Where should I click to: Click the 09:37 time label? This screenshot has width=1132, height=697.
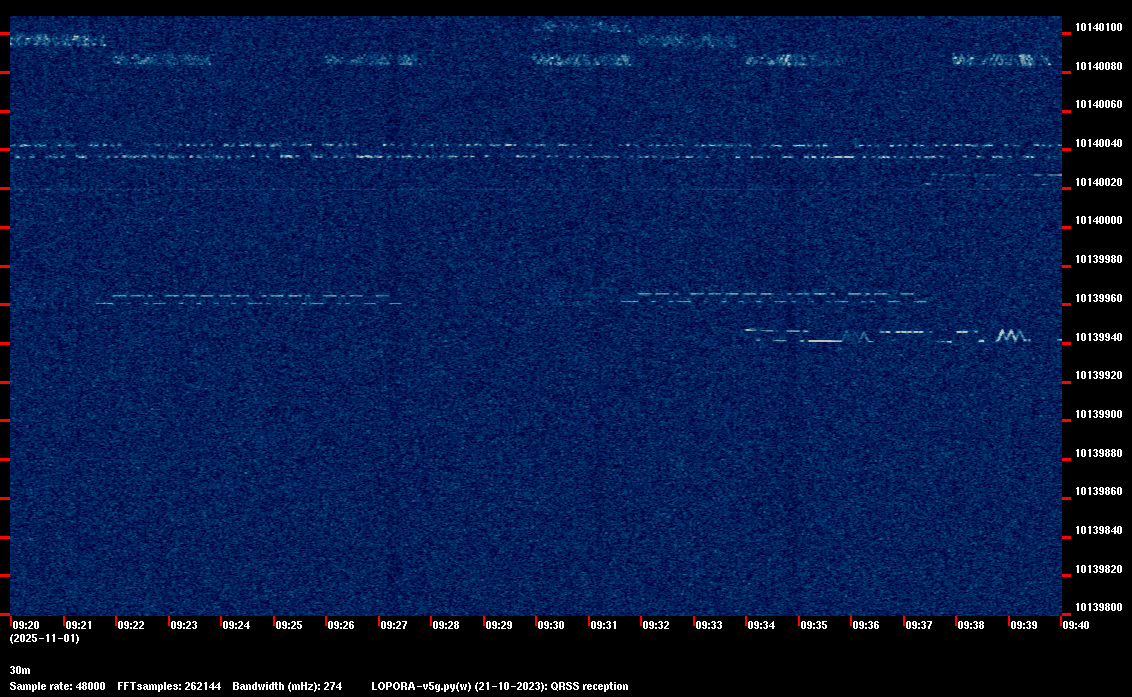[918, 625]
